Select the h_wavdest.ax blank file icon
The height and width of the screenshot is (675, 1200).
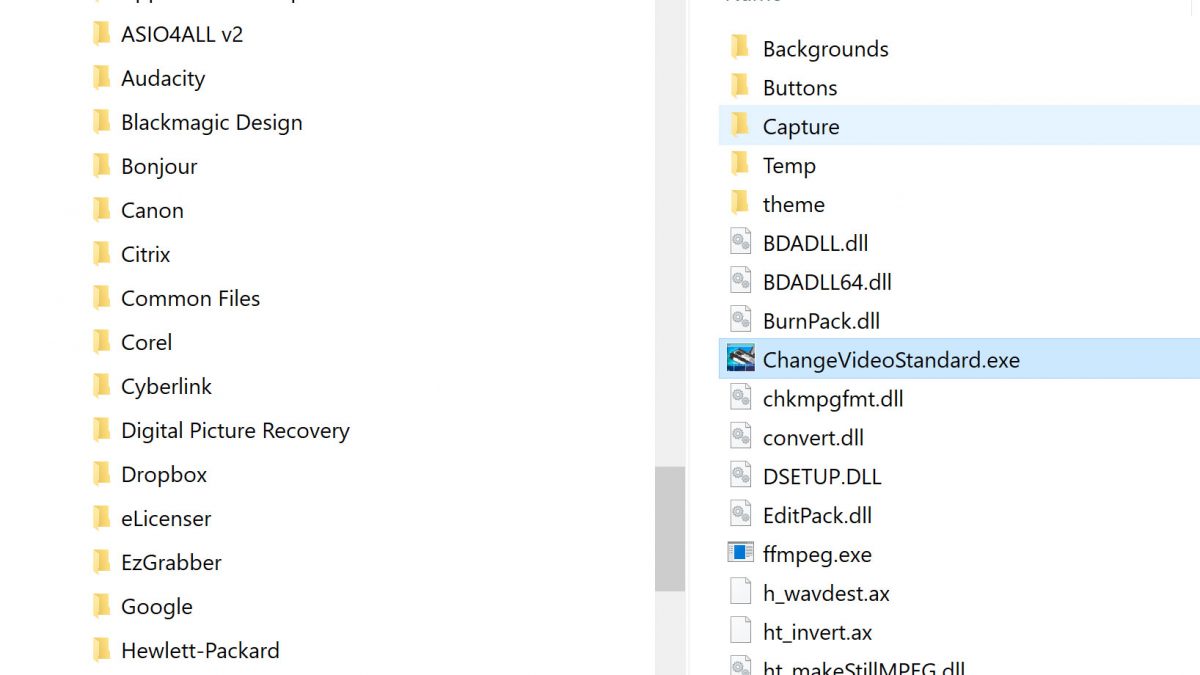pos(740,592)
